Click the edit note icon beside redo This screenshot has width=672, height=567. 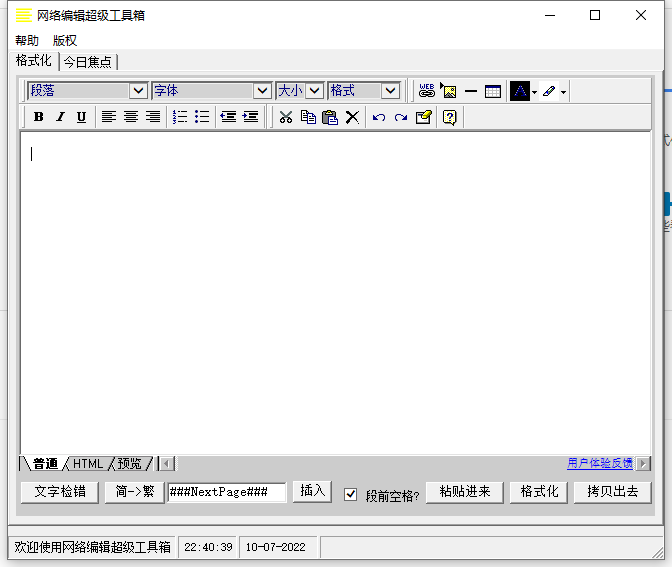pyautogui.click(x=423, y=117)
